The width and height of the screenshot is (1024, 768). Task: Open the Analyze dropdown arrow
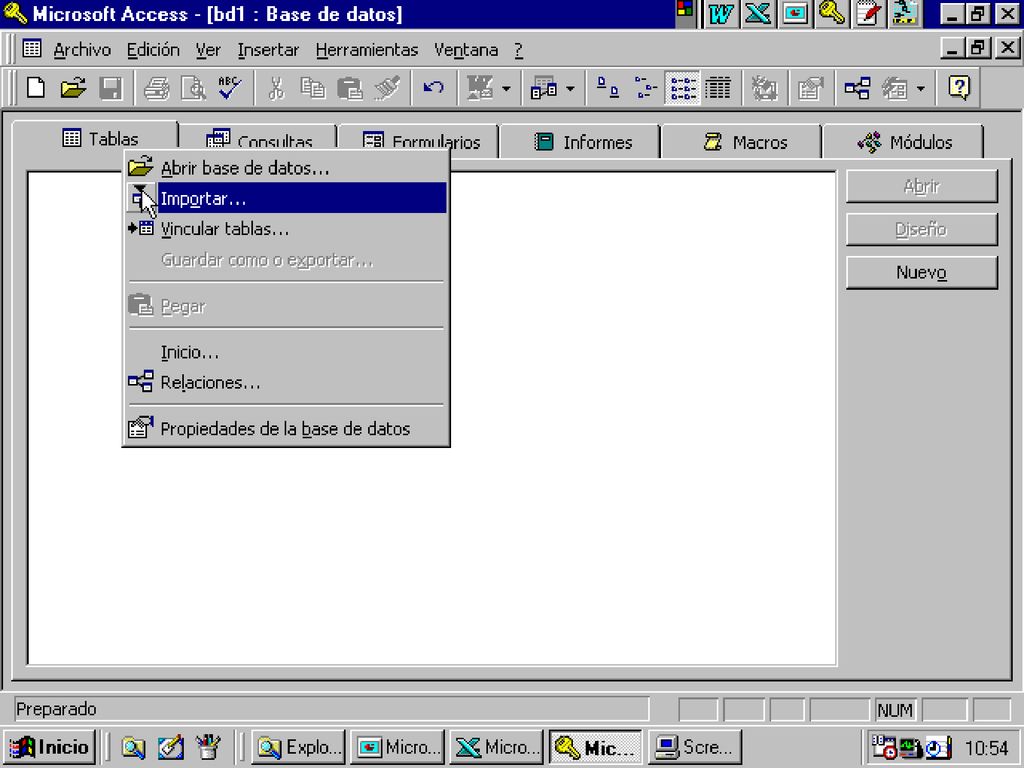click(570, 88)
